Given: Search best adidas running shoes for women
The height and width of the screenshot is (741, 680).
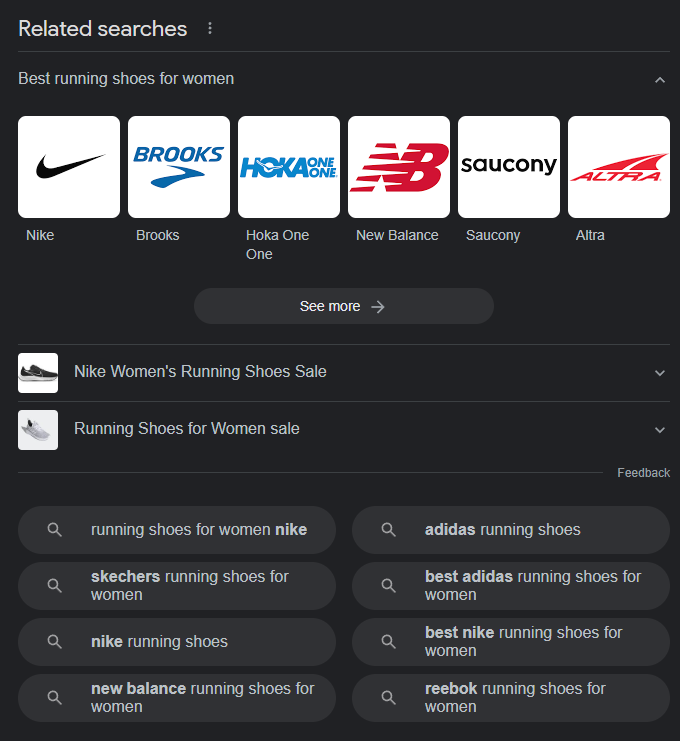Looking at the screenshot, I should 511,586.
